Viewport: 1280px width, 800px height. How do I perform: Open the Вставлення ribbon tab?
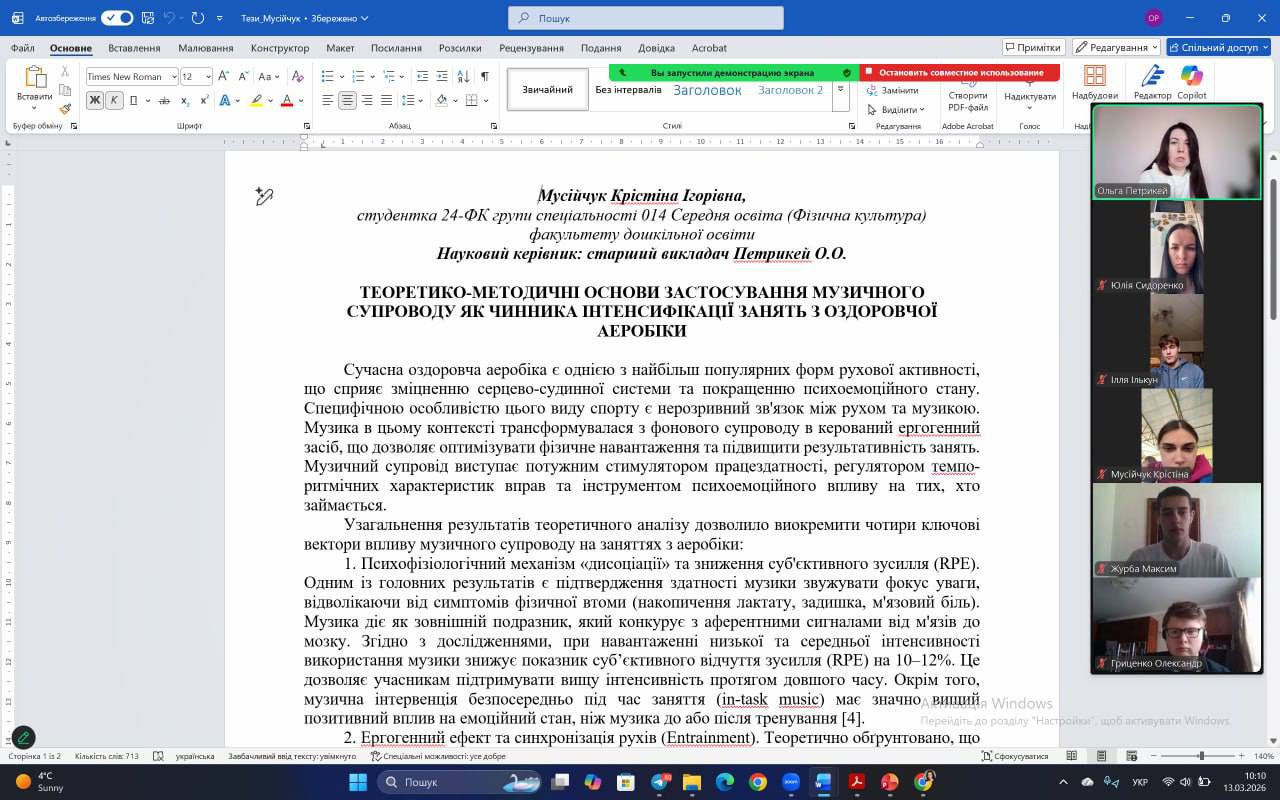pos(134,48)
